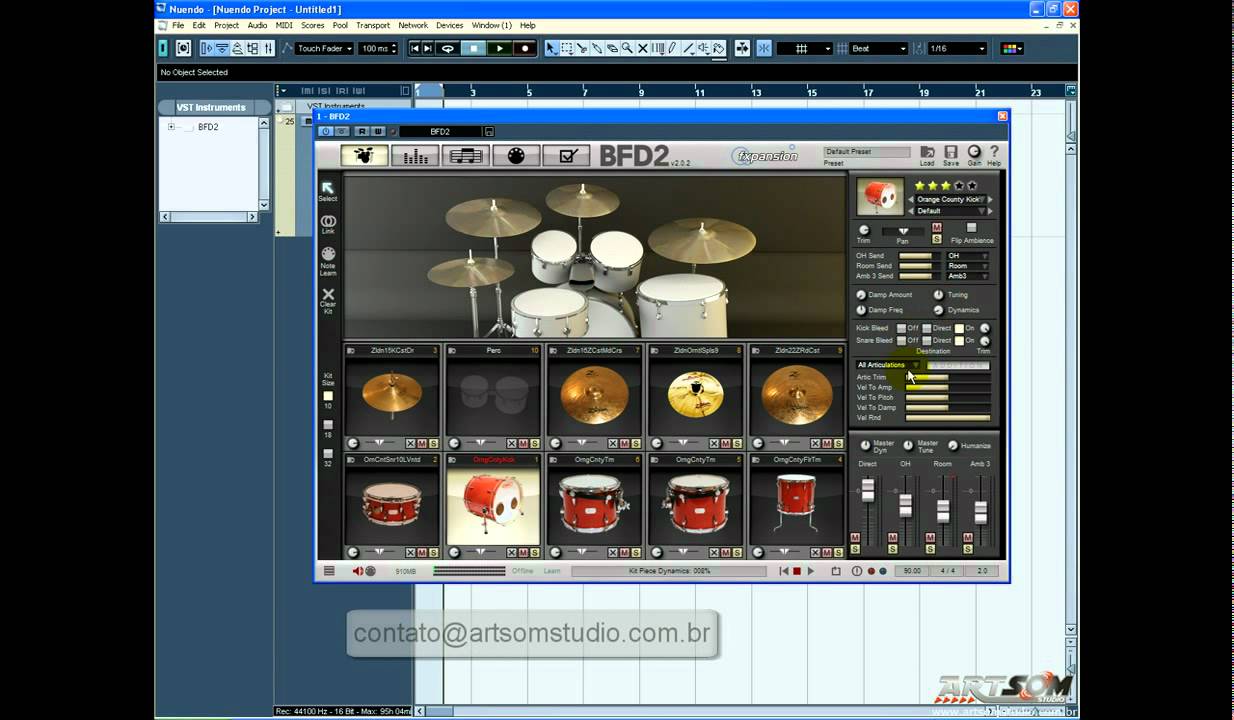Open the Transport menu
The width and height of the screenshot is (1234, 720).
point(373,25)
